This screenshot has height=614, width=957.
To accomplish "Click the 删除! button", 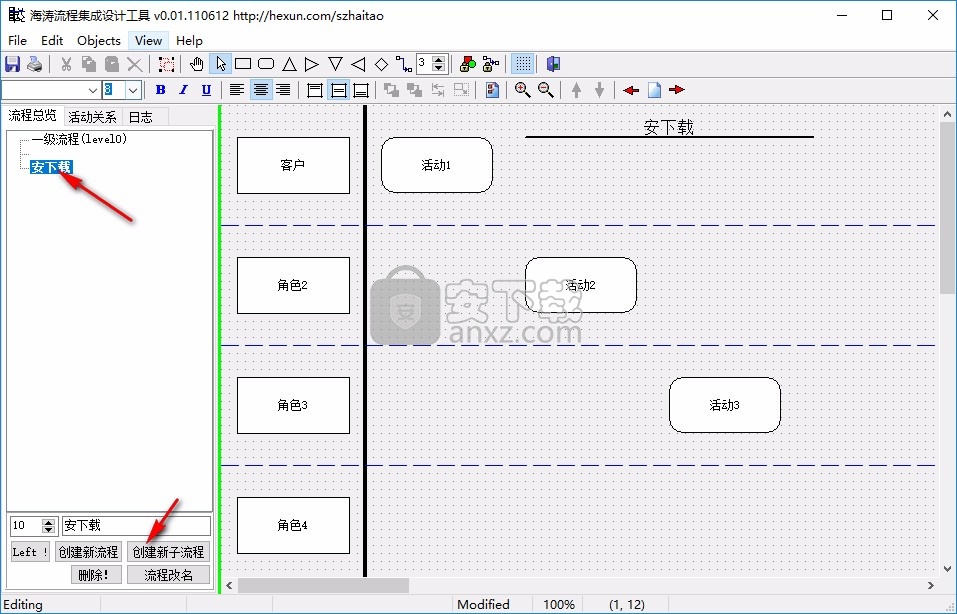I will point(96,575).
